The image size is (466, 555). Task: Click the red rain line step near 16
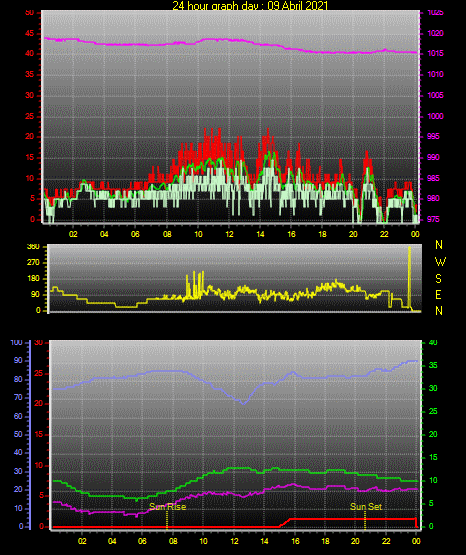click(286, 522)
